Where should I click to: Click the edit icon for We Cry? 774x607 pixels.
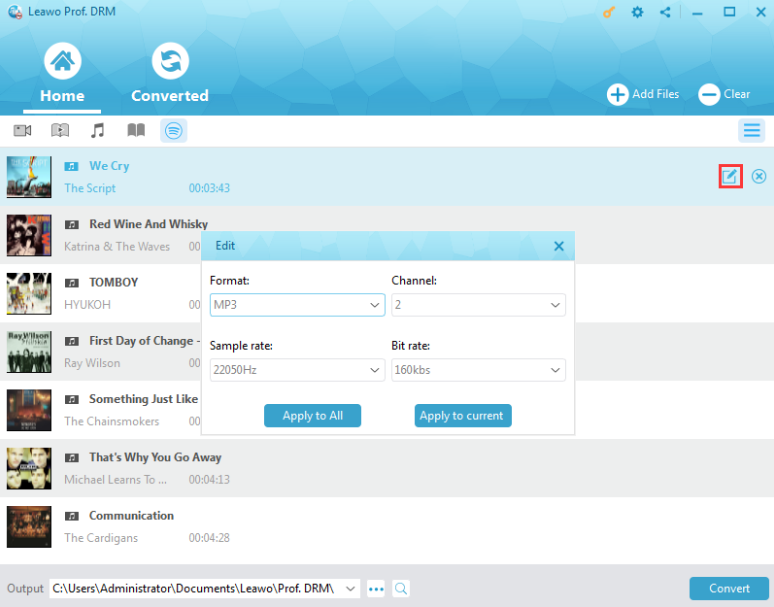click(730, 176)
